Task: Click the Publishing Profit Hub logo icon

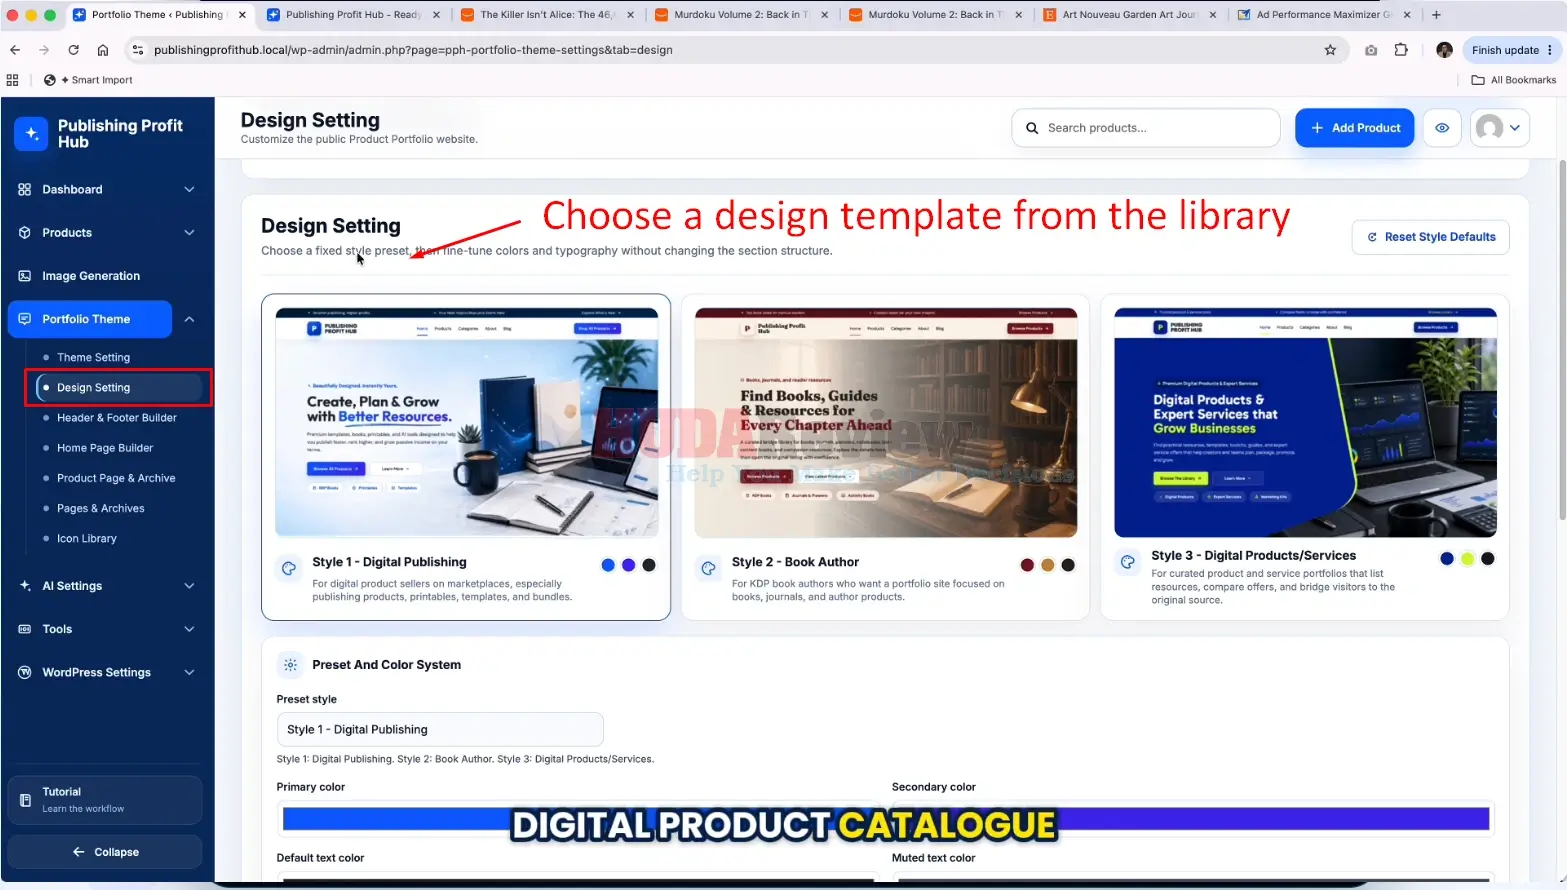Action: click(x=31, y=133)
